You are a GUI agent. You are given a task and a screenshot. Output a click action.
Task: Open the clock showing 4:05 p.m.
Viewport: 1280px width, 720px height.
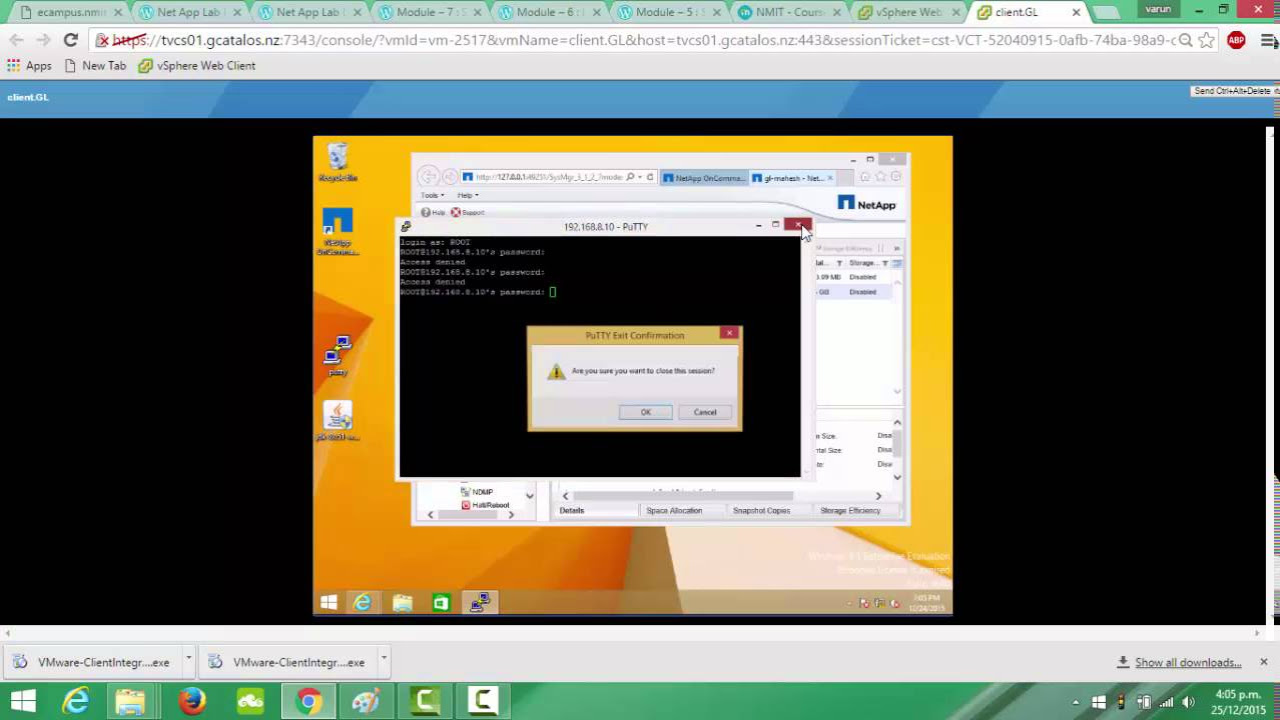tap(1237, 701)
